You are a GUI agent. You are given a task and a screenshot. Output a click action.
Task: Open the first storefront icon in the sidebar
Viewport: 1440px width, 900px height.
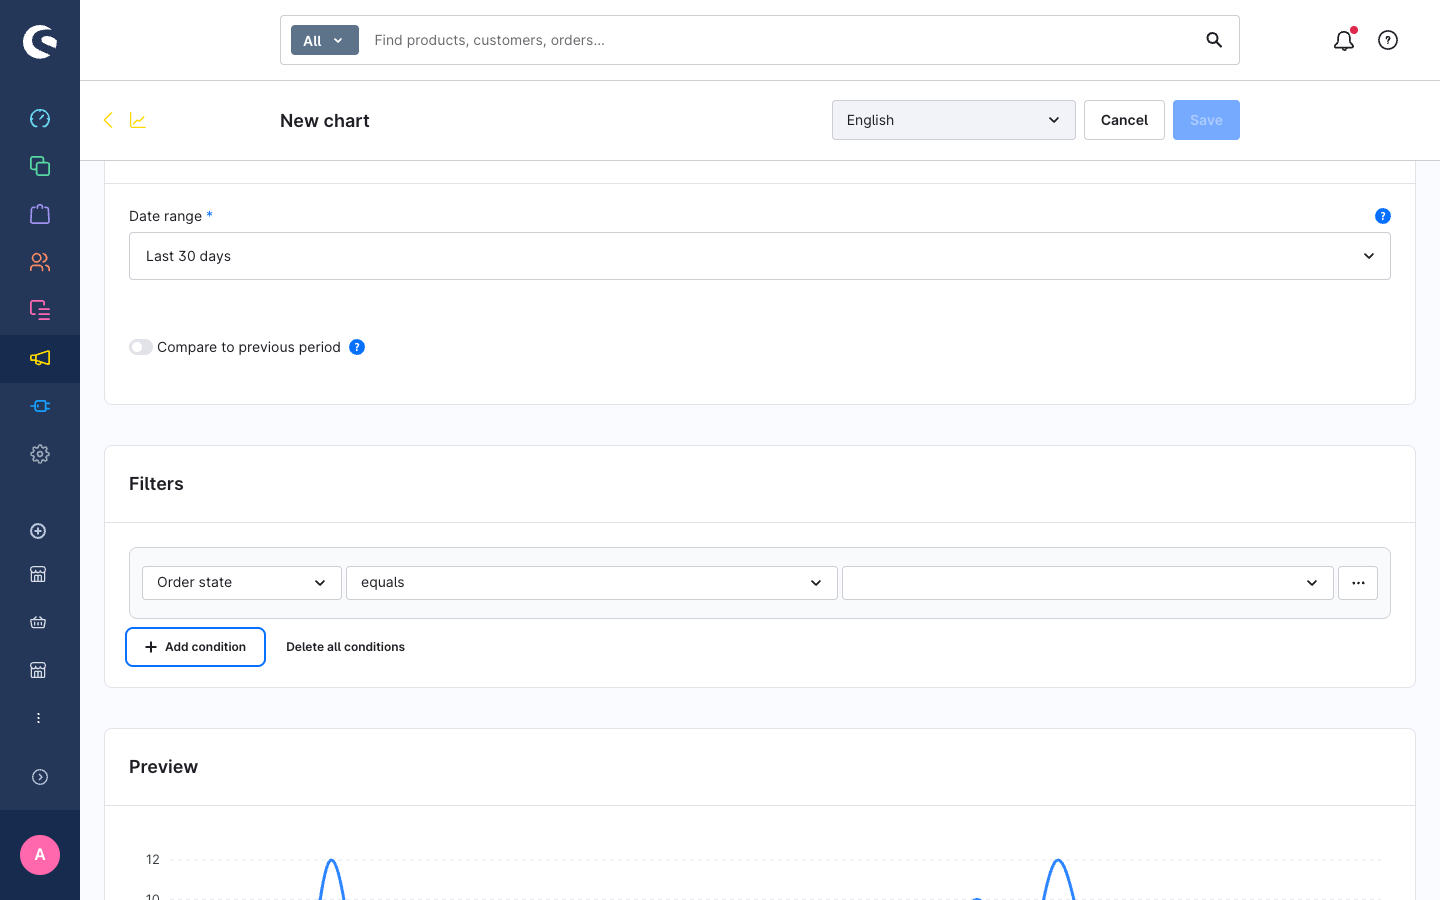(x=38, y=574)
